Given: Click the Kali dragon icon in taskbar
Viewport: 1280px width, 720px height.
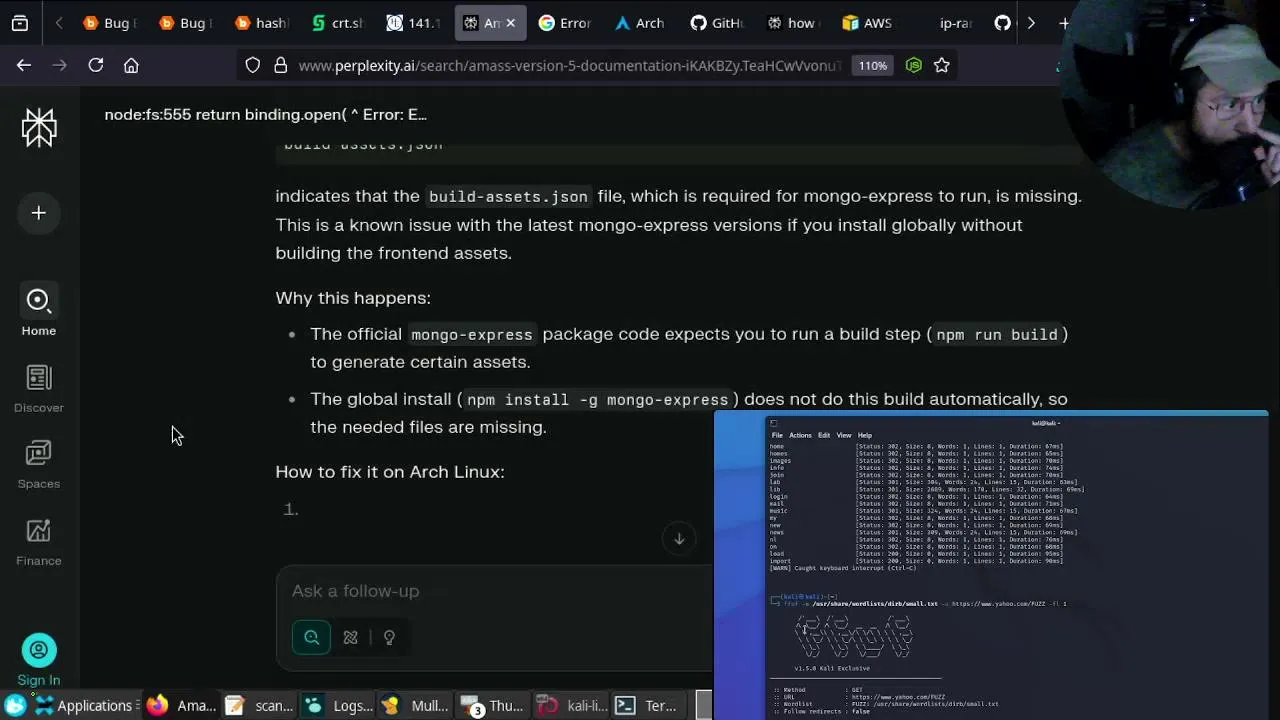Looking at the screenshot, I should point(15,706).
